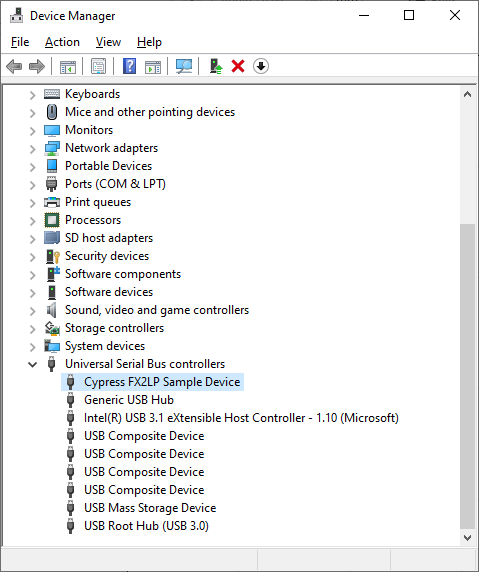Image resolution: width=479 pixels, height=572 pixels.
Task: Click the Back arrow toolbar icon
Action: pos(14,66)
